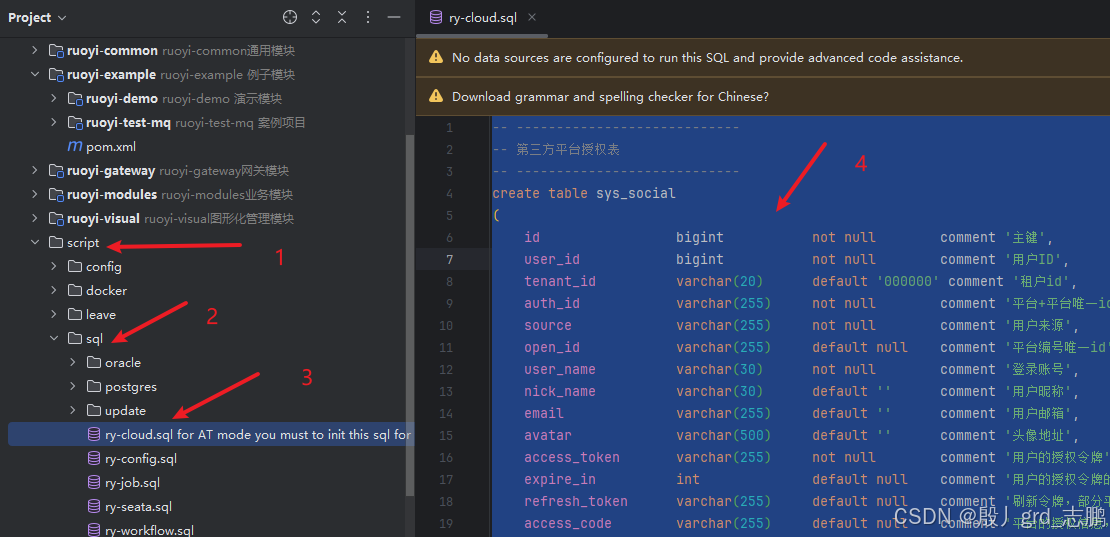This screenshot has height=537, width=1110.
Task: Click the warning icon on grammar checker banner
Action: coord(436,97)
